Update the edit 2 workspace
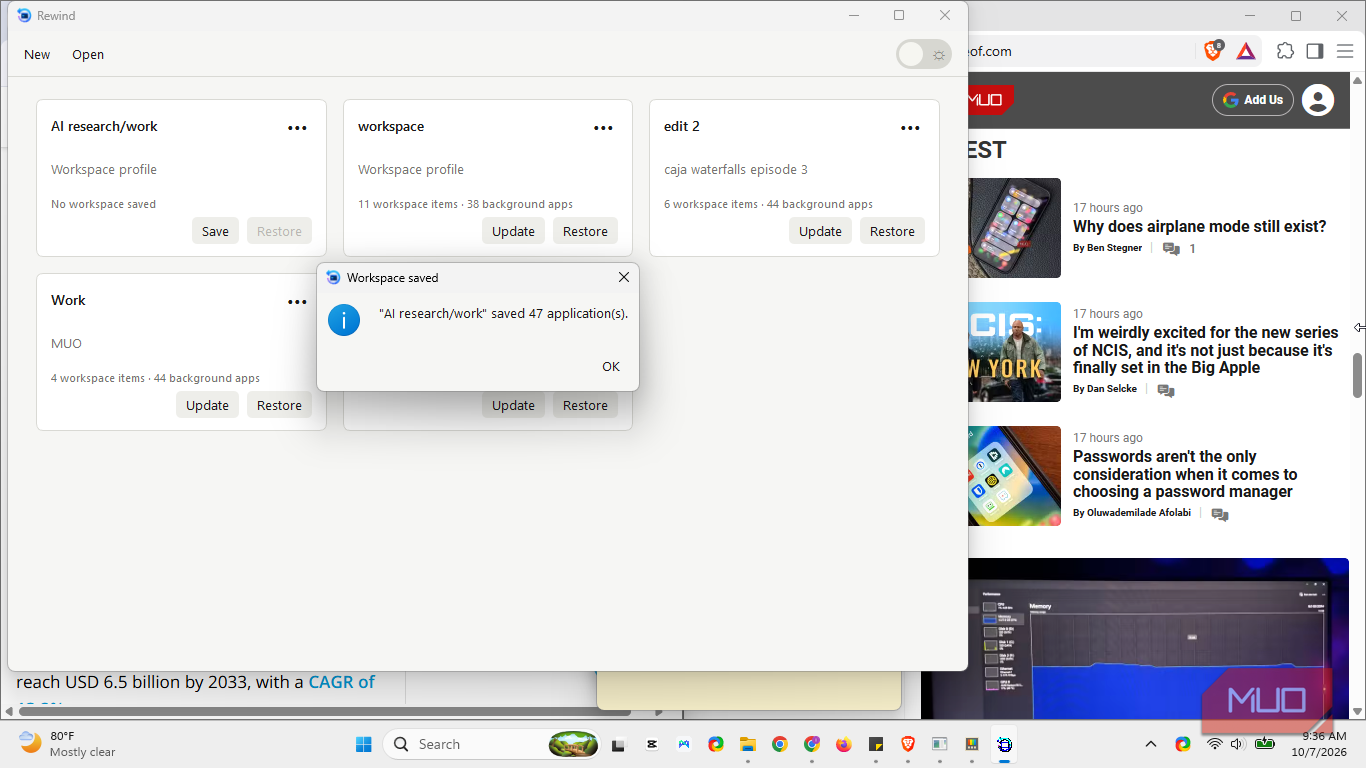Screen dimensions: 1366x768 (x=820, y=231)
